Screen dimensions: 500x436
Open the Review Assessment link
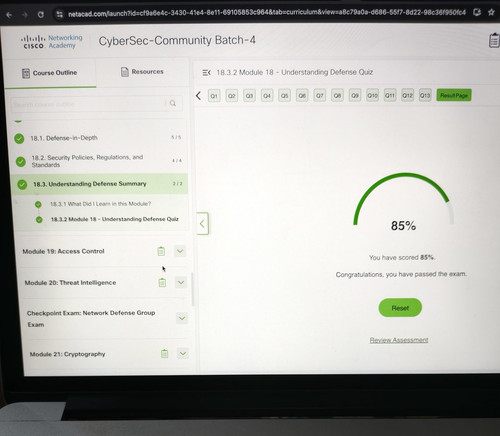(x=399, y=340)
